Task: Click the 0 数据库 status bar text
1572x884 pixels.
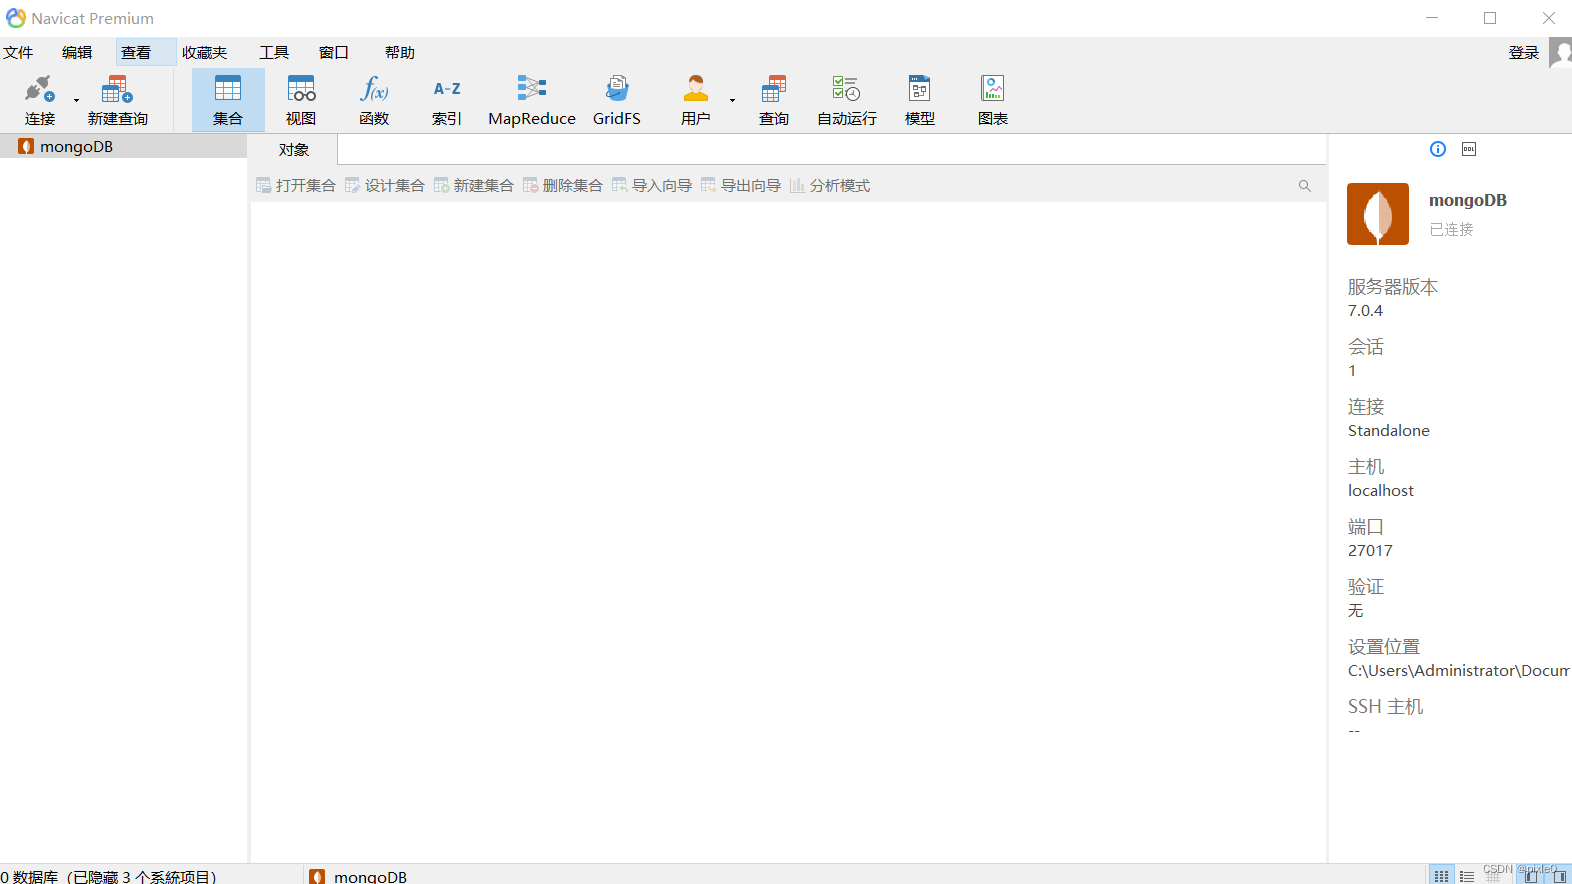Action: [108, 876]
